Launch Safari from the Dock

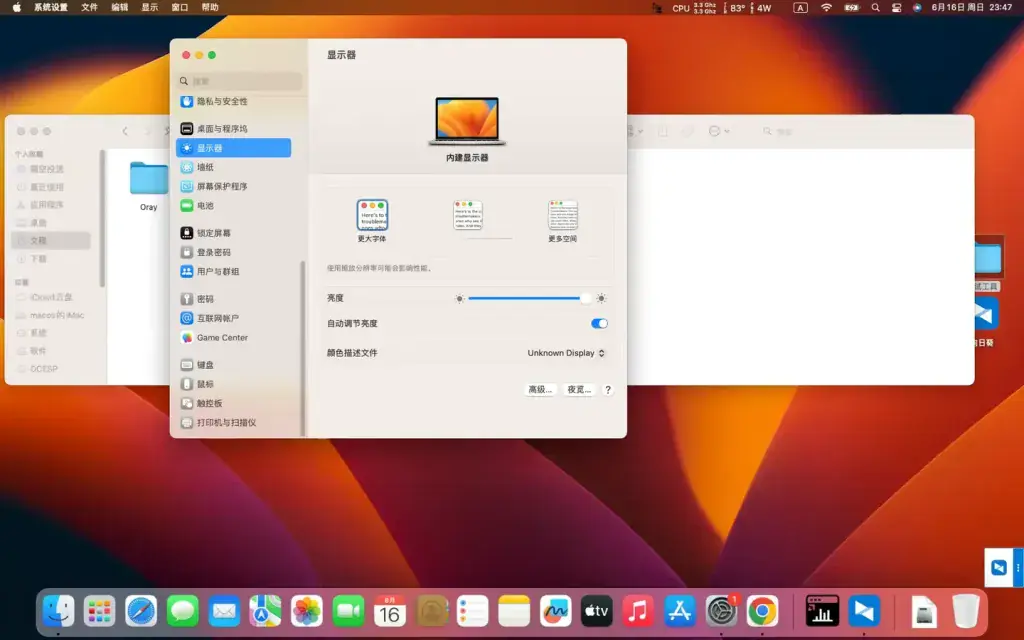141,611
